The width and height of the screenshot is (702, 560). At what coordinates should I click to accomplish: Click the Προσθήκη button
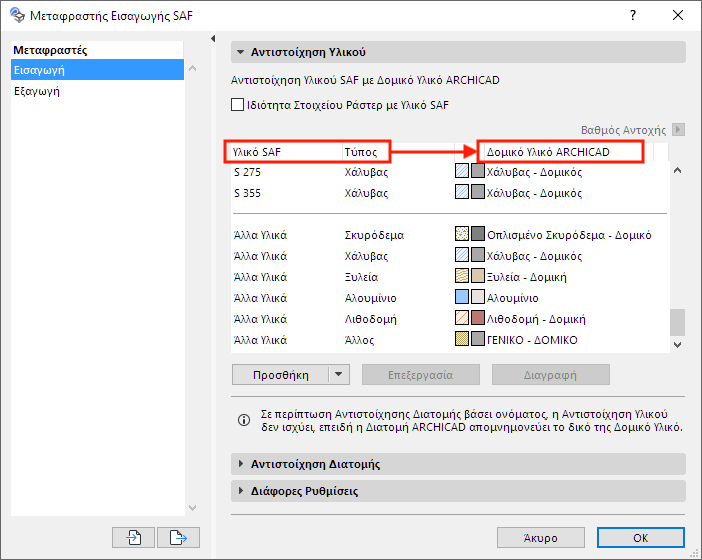pyautogui.click(x=280, y=374)
